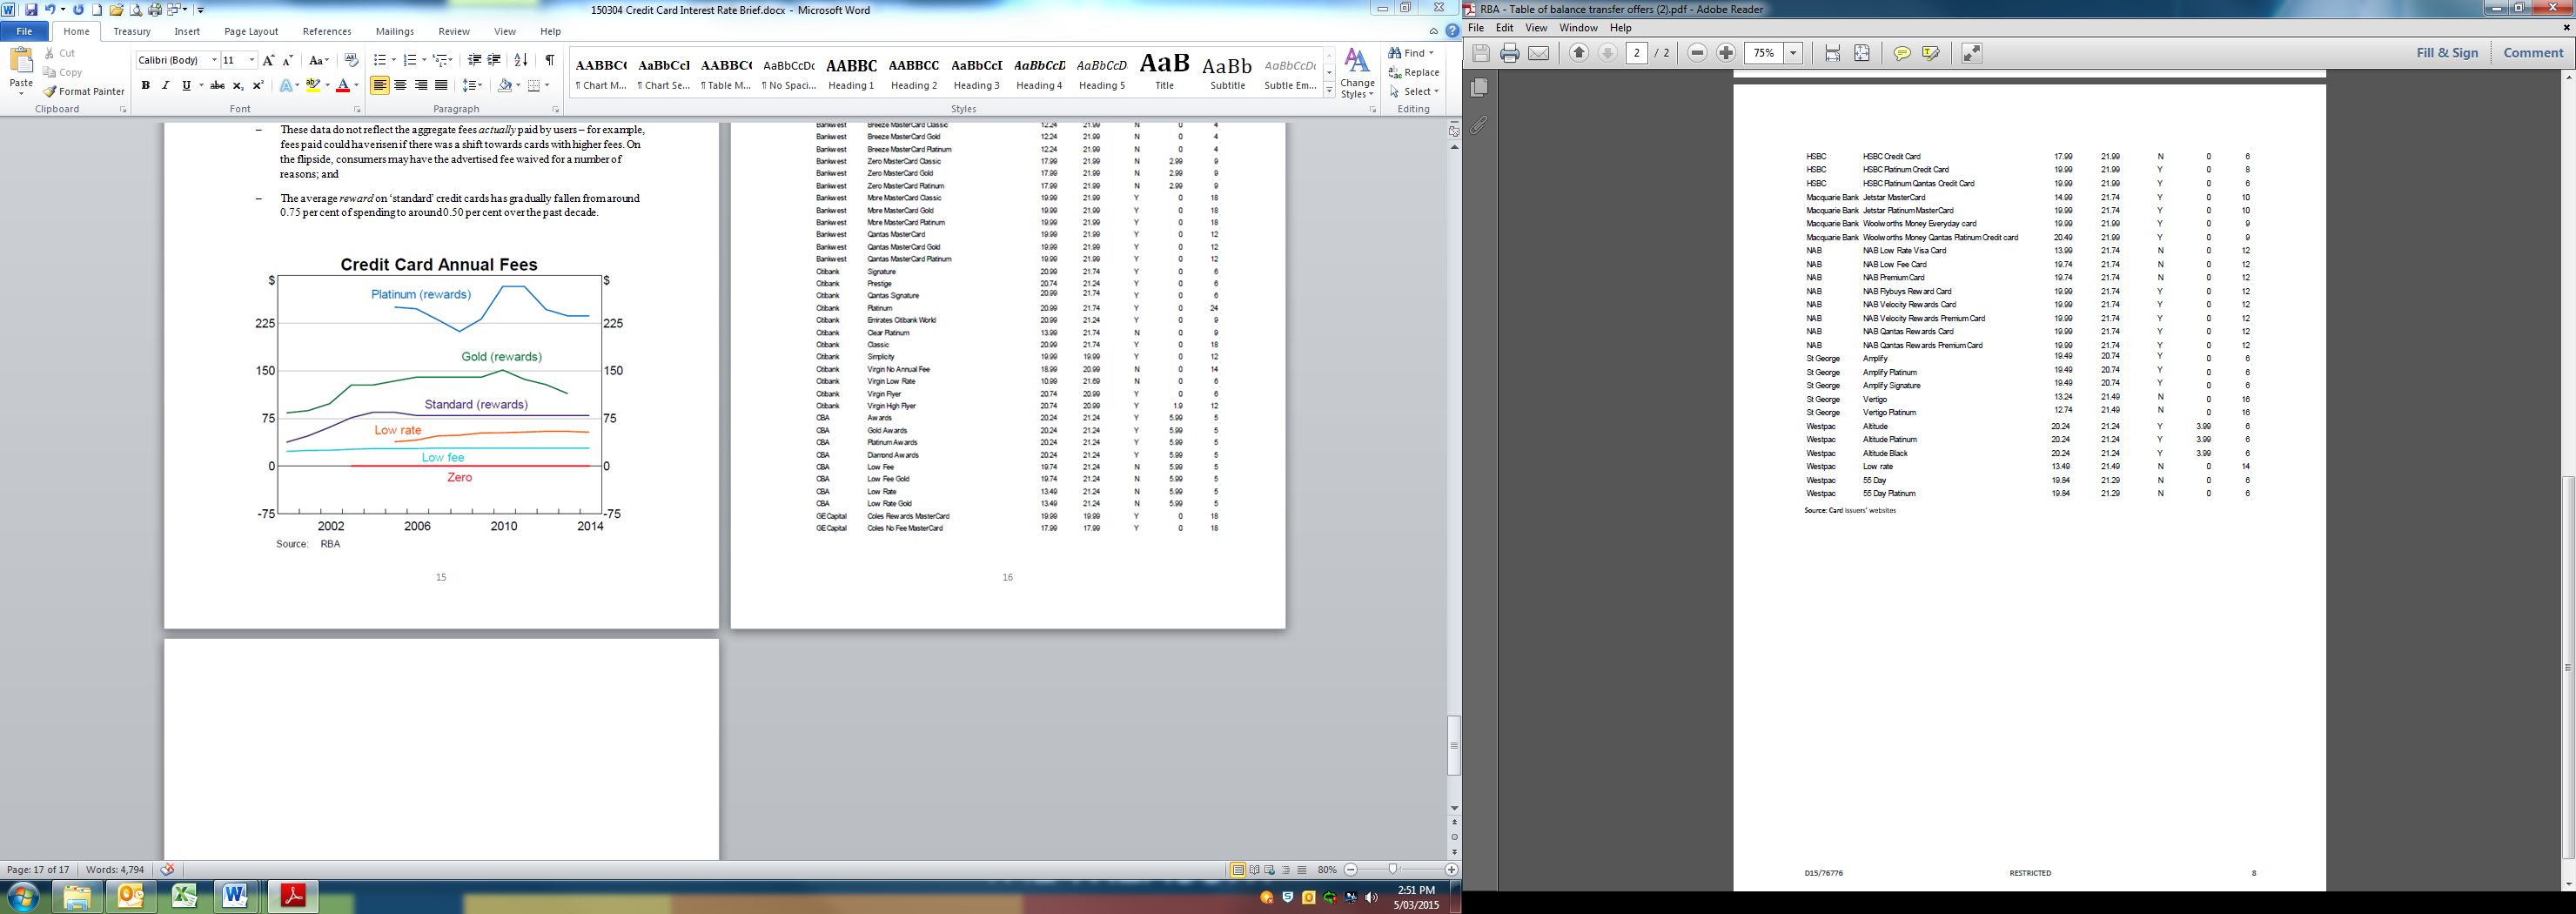The width and height of the screenshot is (2576, 914).
Task: Open Excel from the Windows taskbar
Action: tap(184, 896)
